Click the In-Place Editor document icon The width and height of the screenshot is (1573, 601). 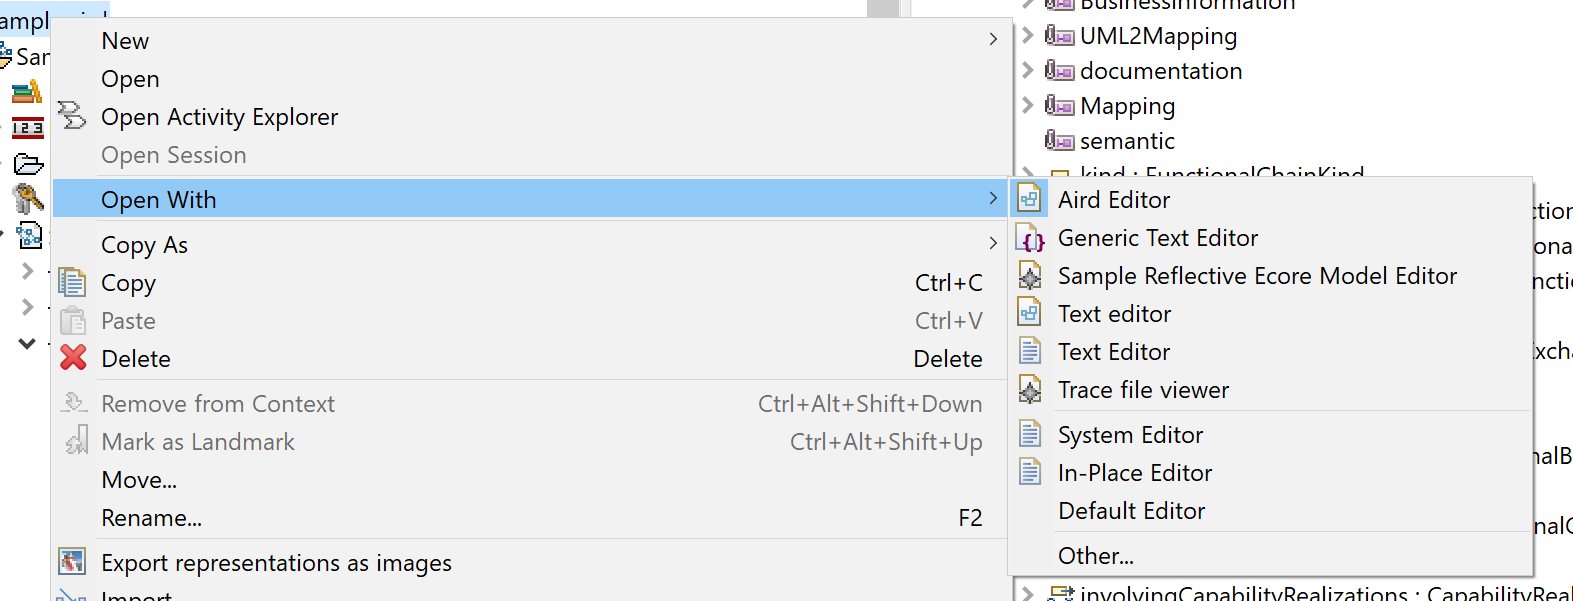[x=1029, y=472]
